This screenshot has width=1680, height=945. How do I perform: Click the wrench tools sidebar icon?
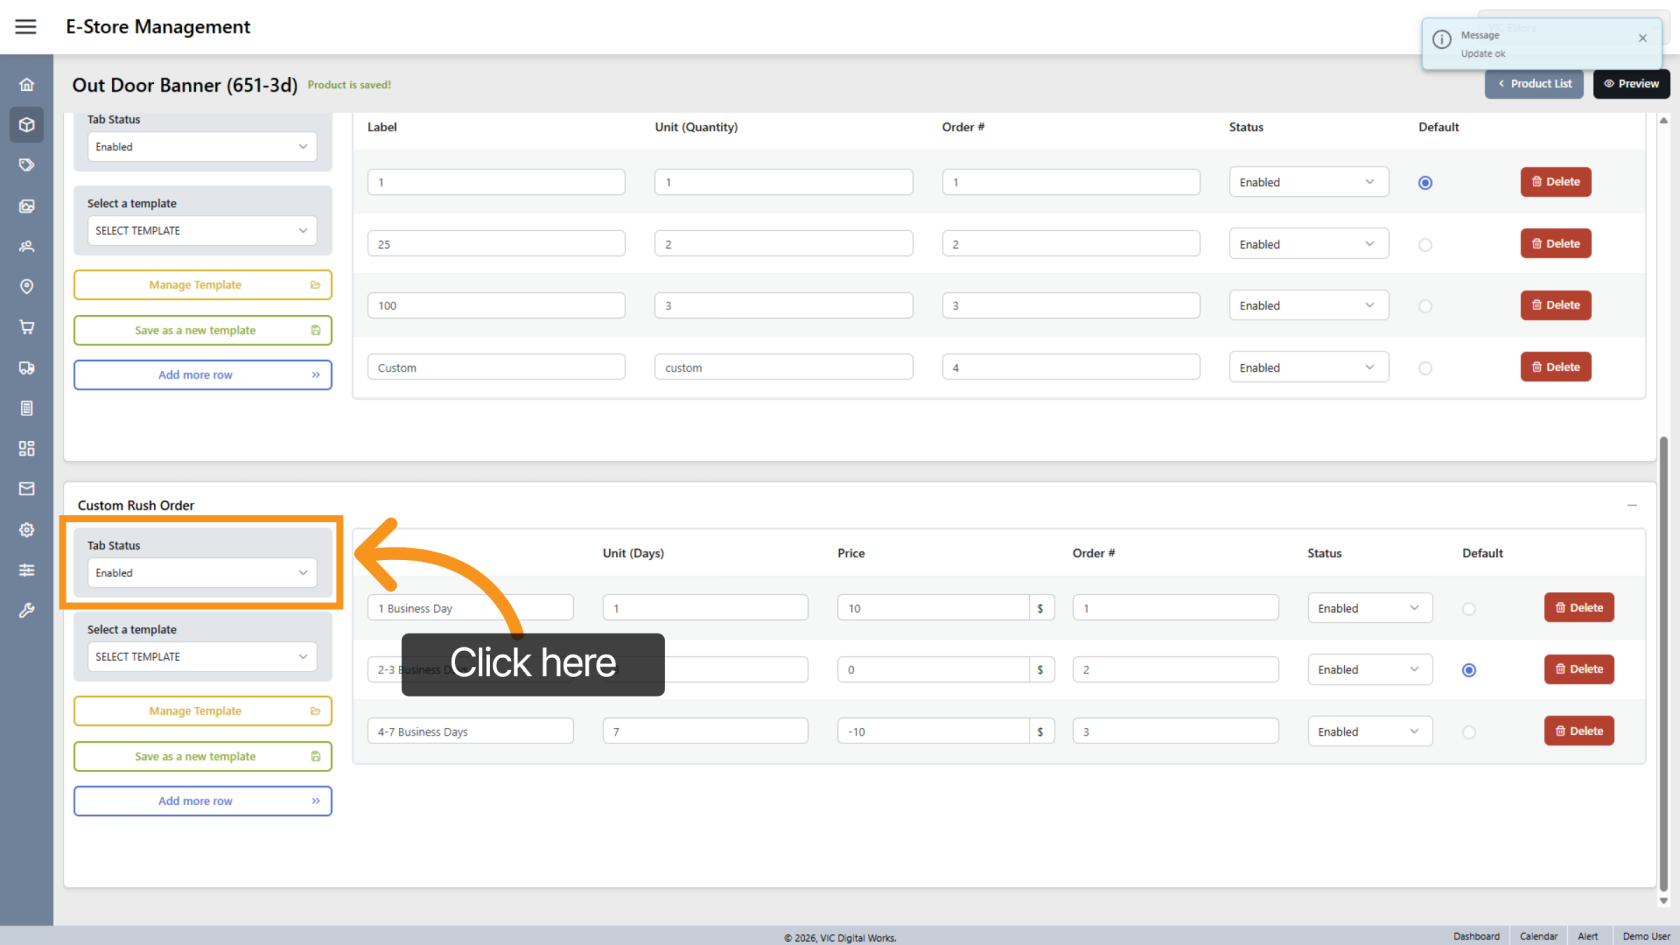[x=27, y=610]
